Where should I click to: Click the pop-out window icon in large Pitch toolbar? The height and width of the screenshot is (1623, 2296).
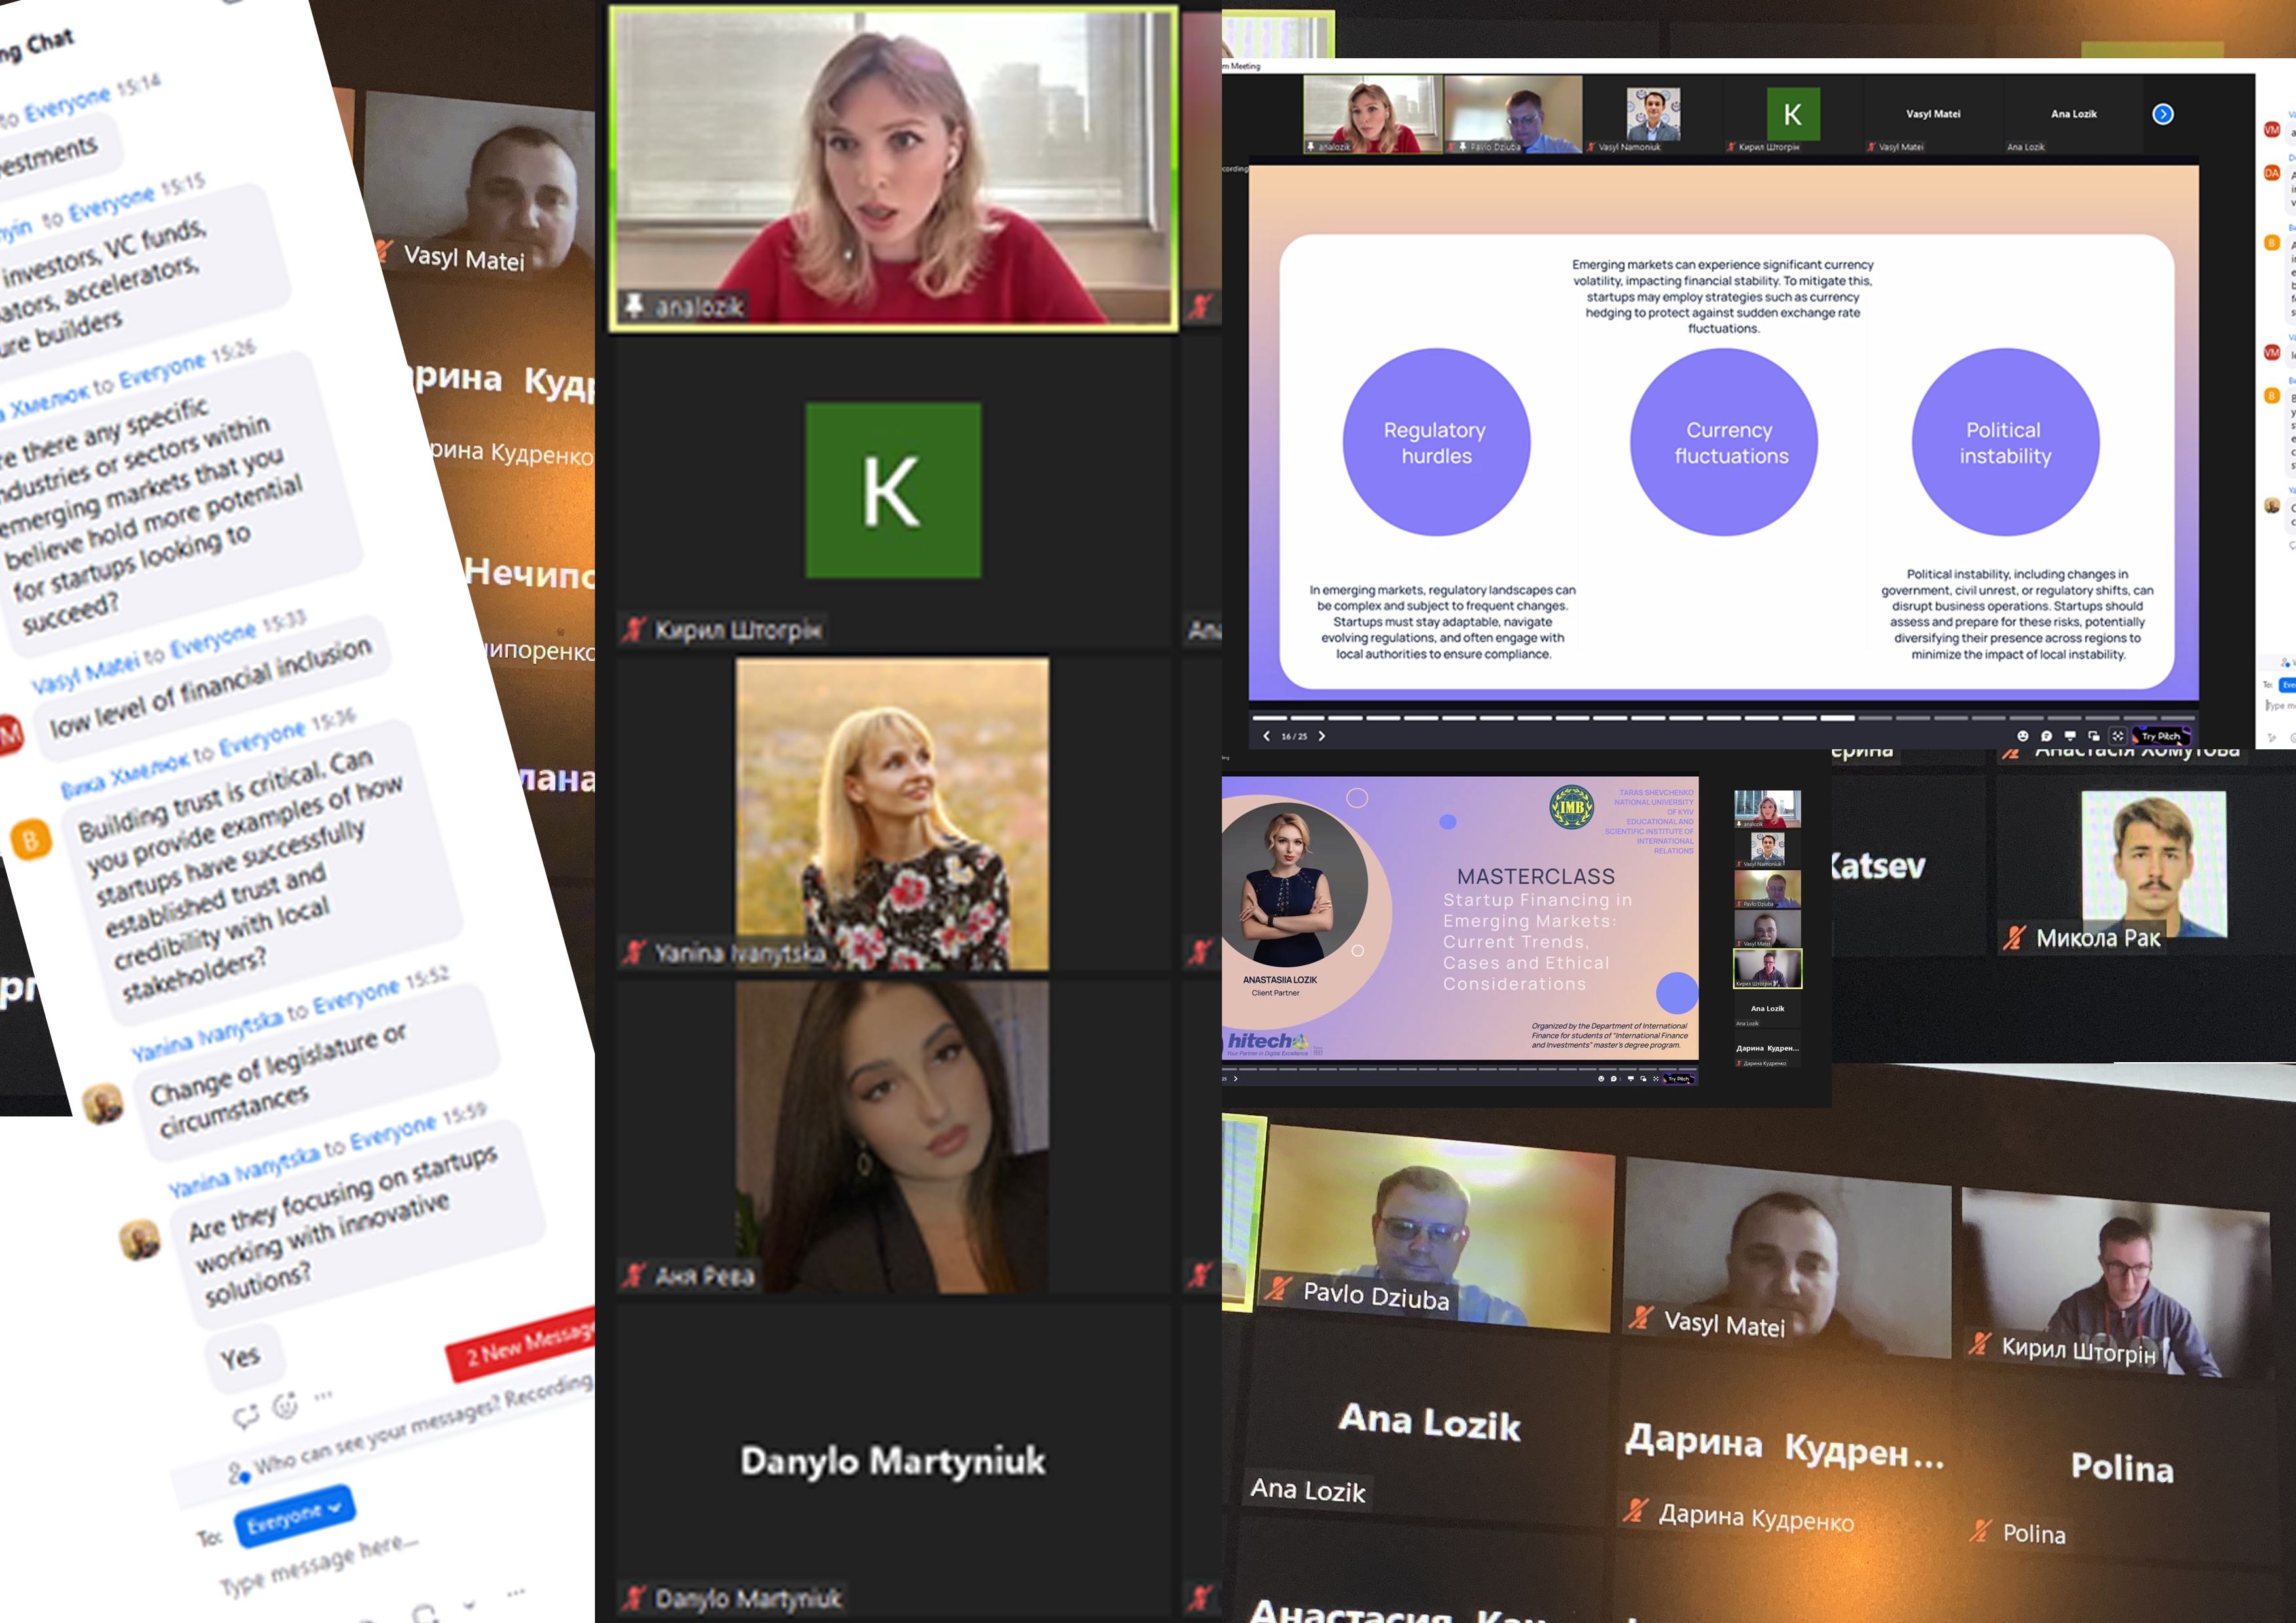[x=2094, y=736]
